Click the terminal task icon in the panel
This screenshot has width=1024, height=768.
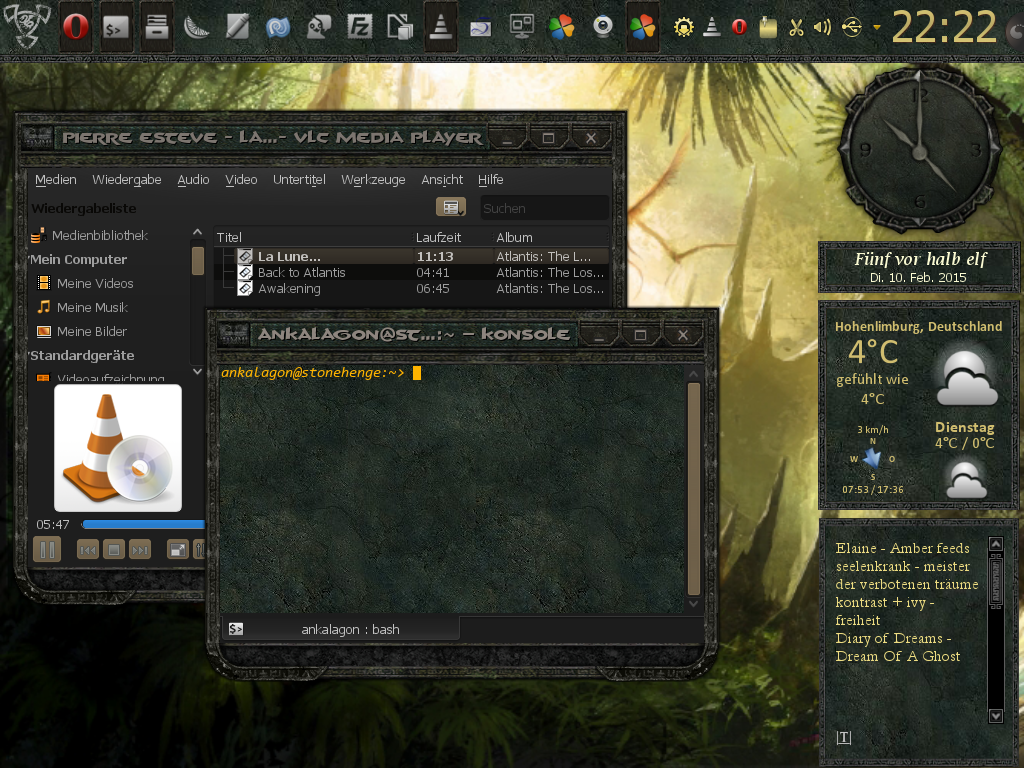(x=117, y=27)
